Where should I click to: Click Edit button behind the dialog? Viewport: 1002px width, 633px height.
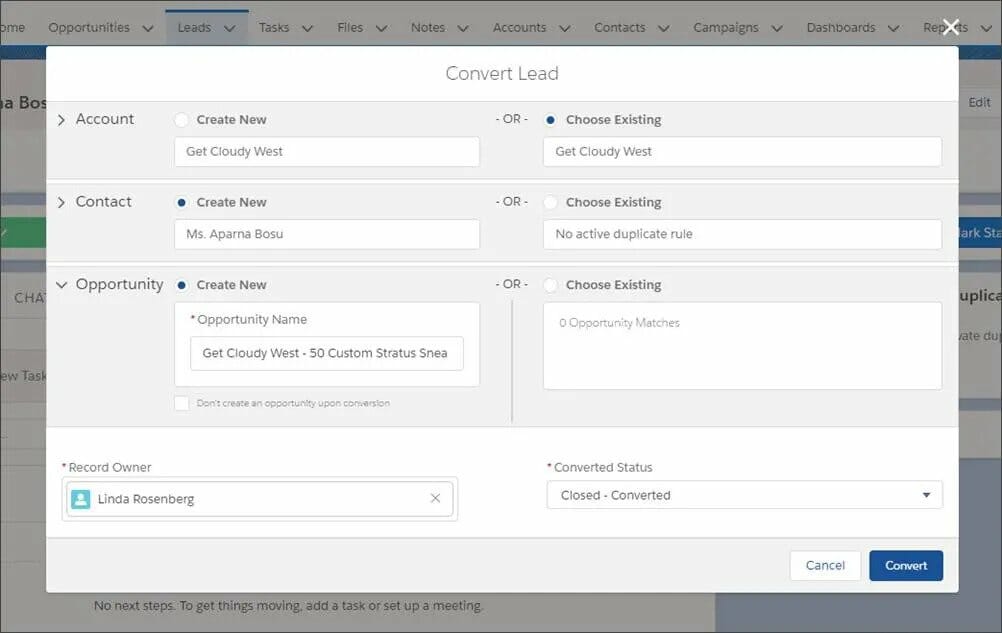pyautogui.click(x=979, y=102)
